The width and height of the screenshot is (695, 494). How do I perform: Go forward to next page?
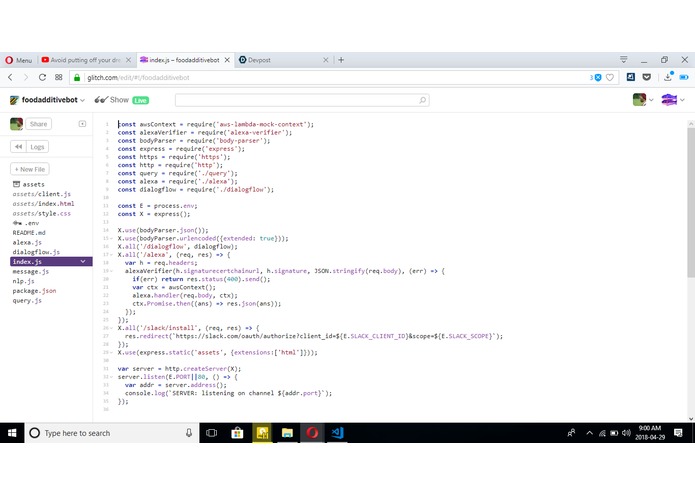click(x=26, y=78)
